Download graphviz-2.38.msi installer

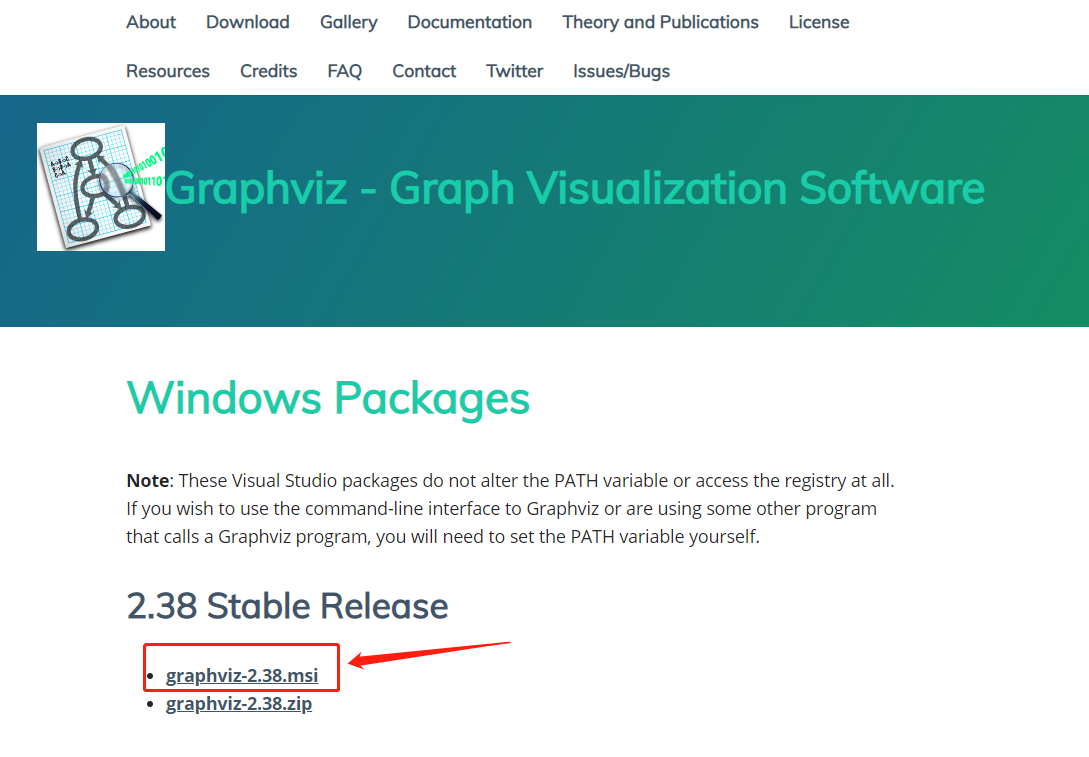[240, 675]
